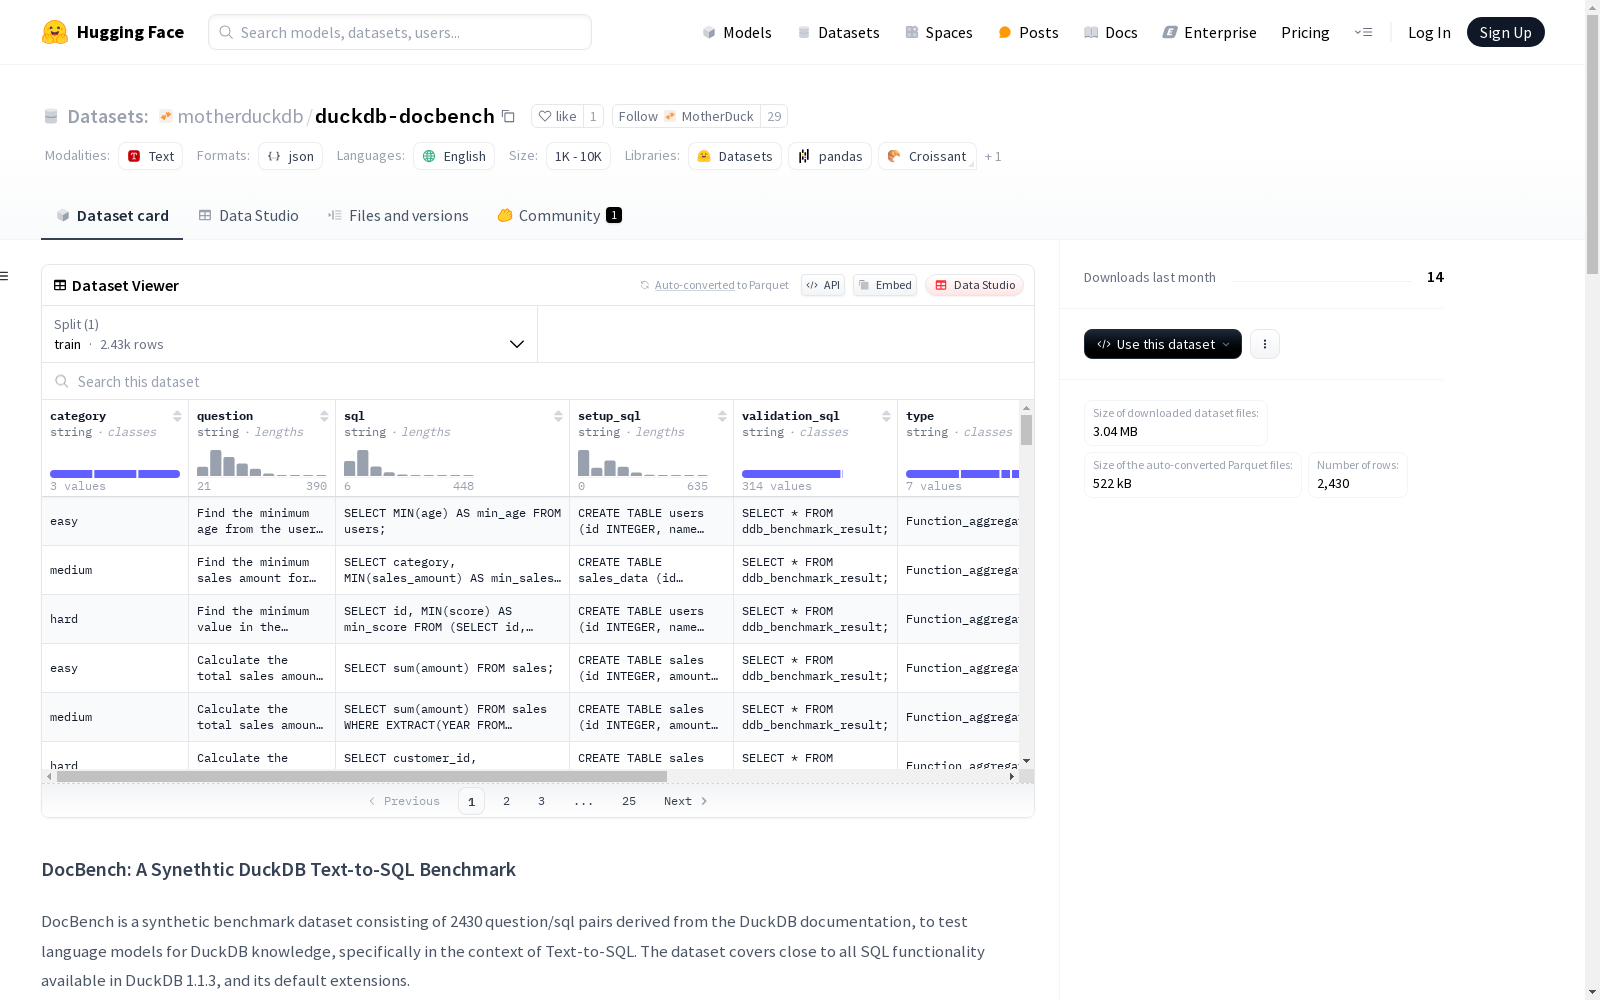Viewport: 1600px width, 1000px height.
Task: Click the json format tag
Action: click(x=290, y=156)
